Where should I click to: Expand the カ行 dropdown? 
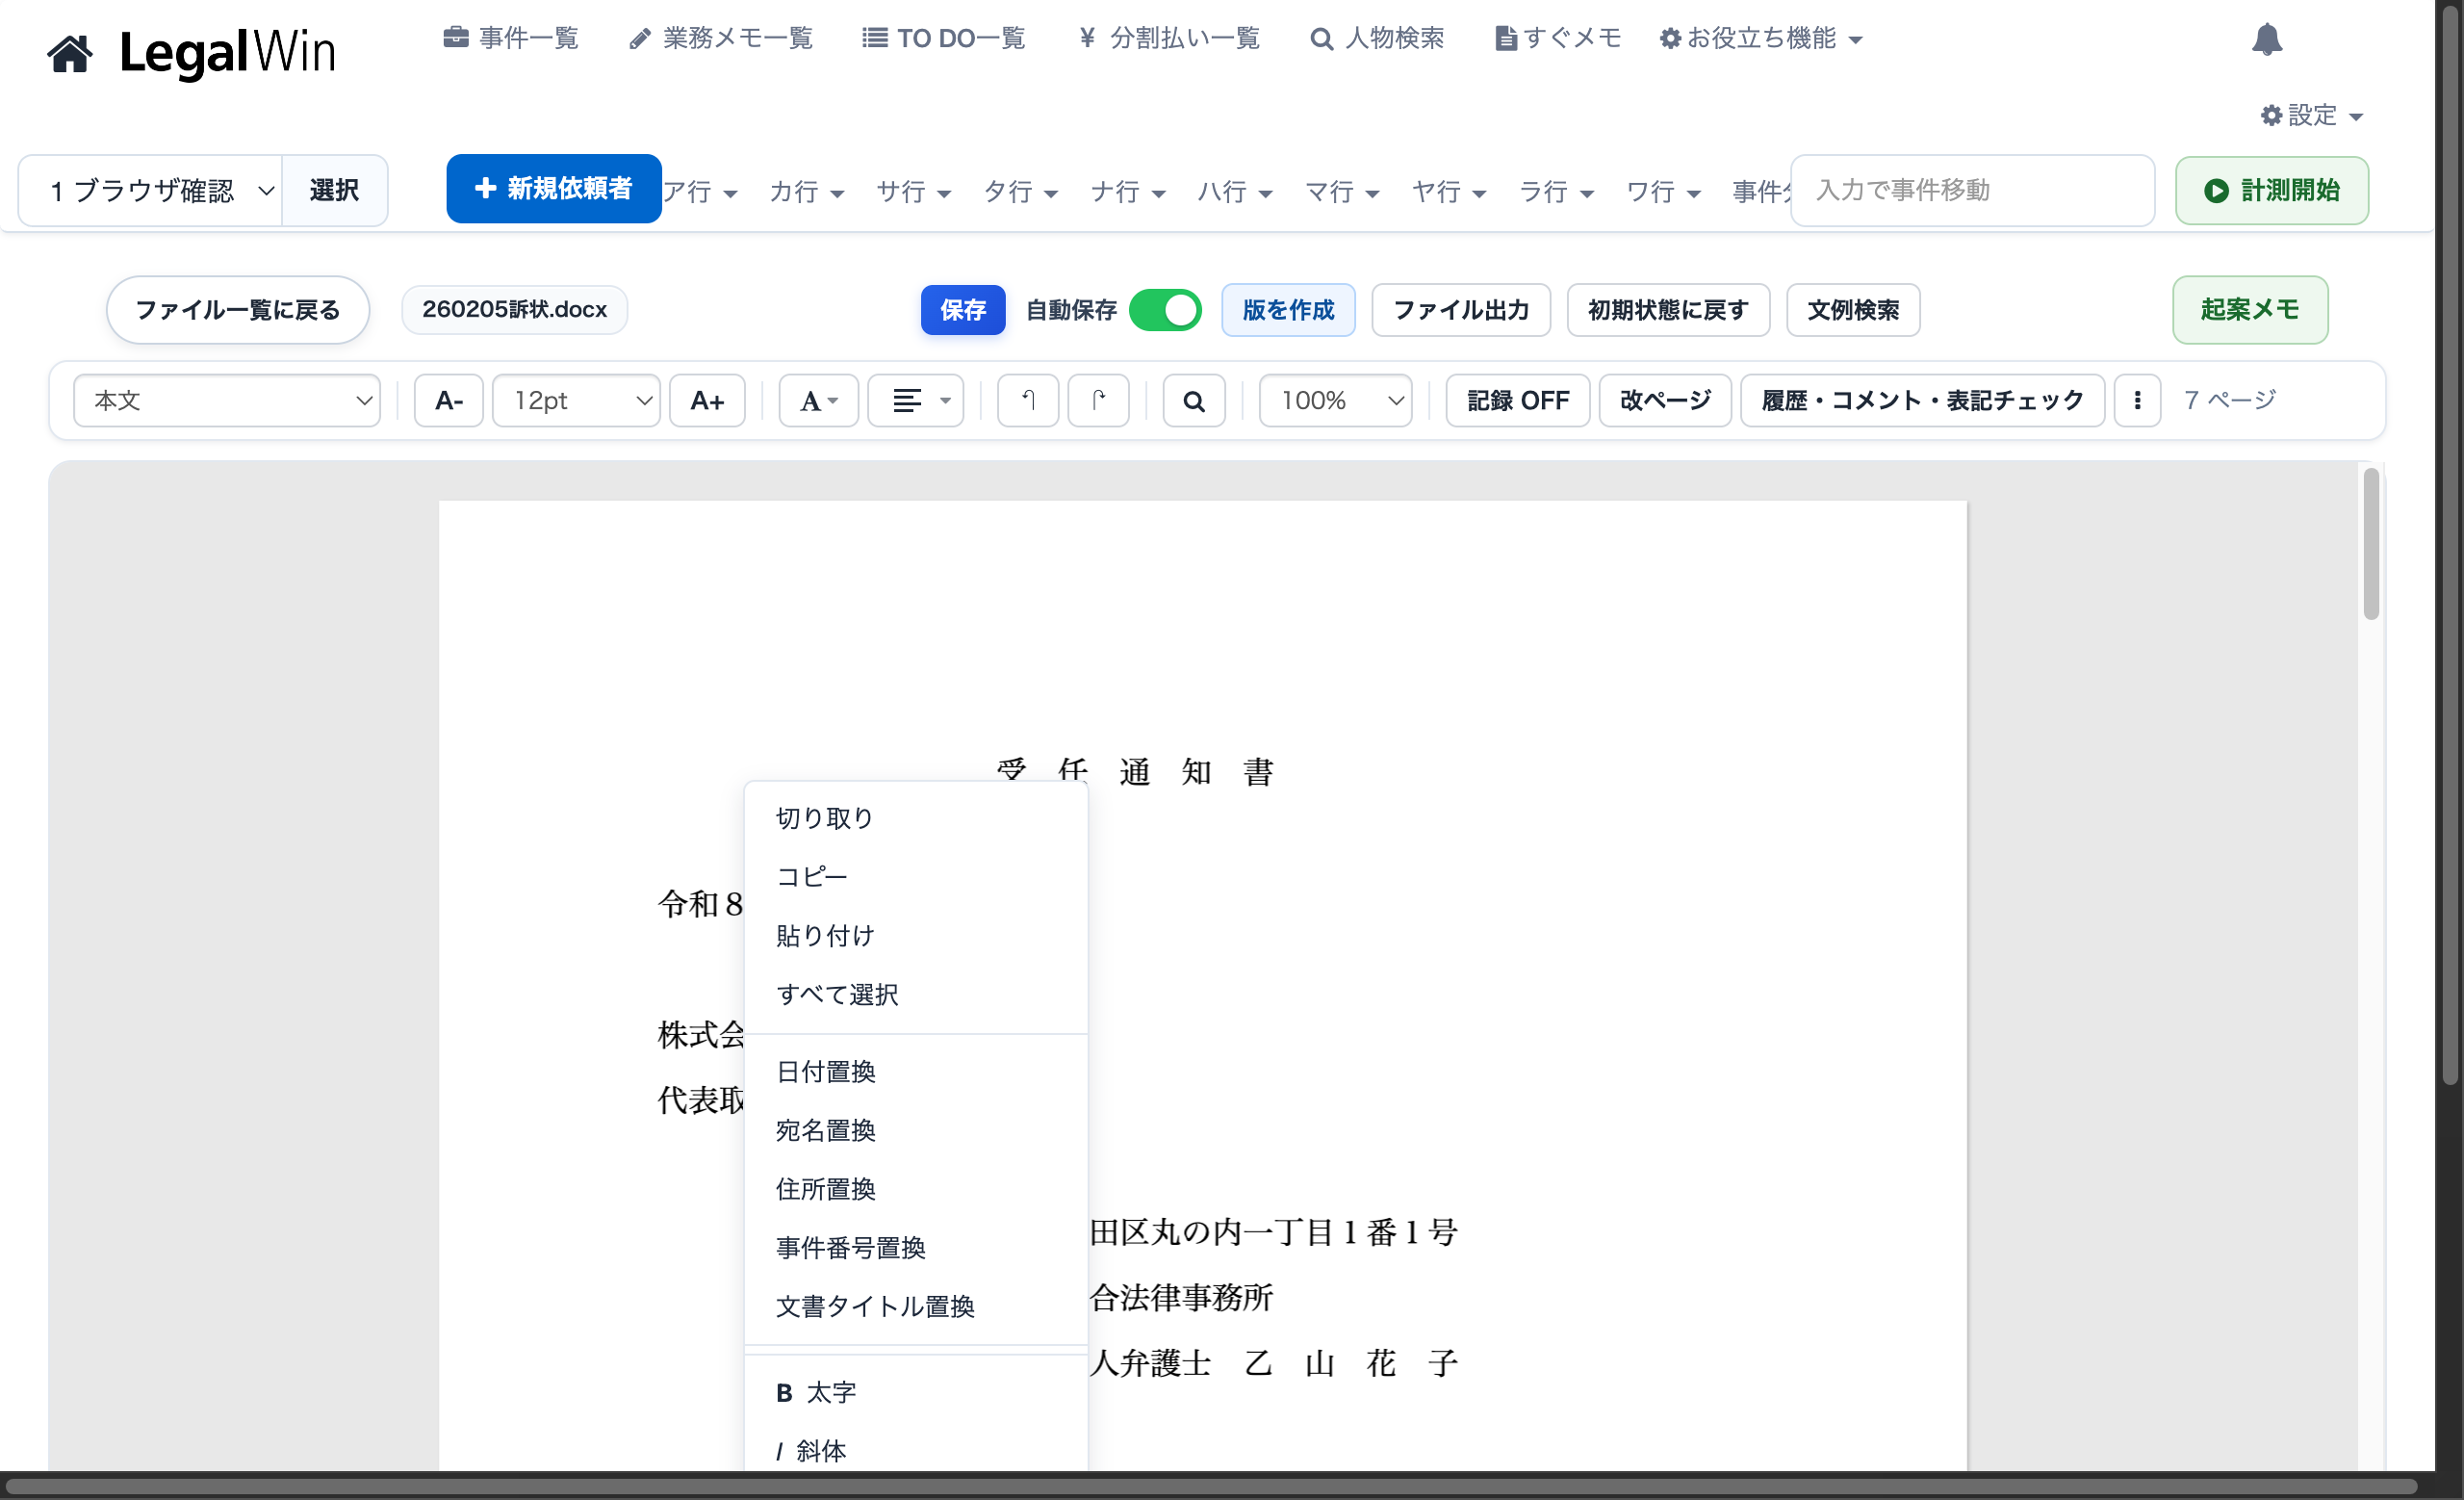(807, 191)
